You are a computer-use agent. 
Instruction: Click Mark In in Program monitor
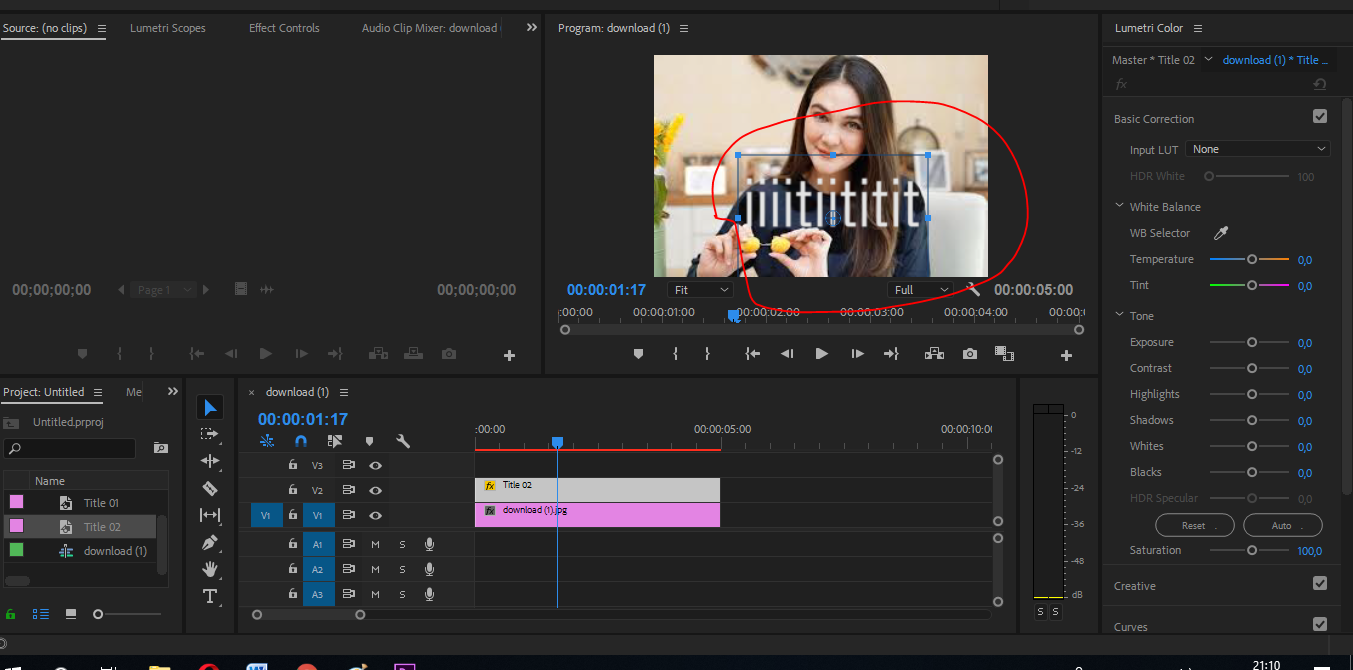[x=675, y=354]
